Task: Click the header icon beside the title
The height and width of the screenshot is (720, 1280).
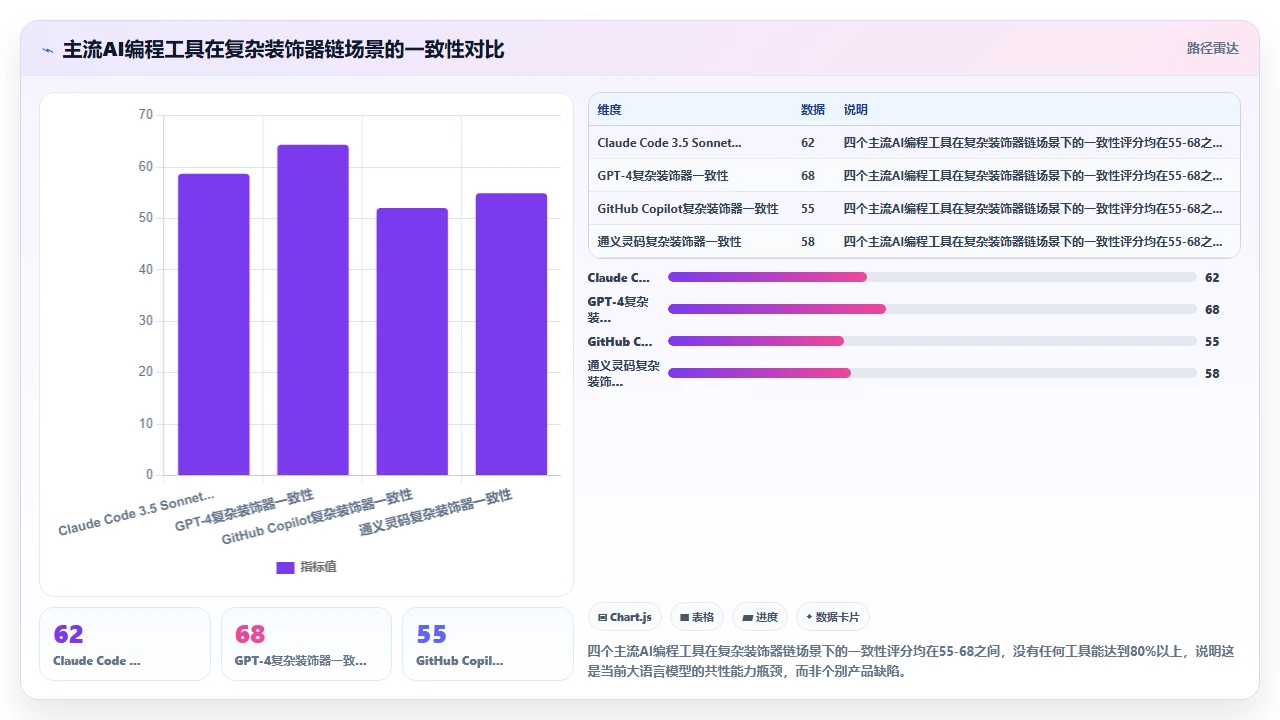Action: pyautogui.click(x=47, y=49)
